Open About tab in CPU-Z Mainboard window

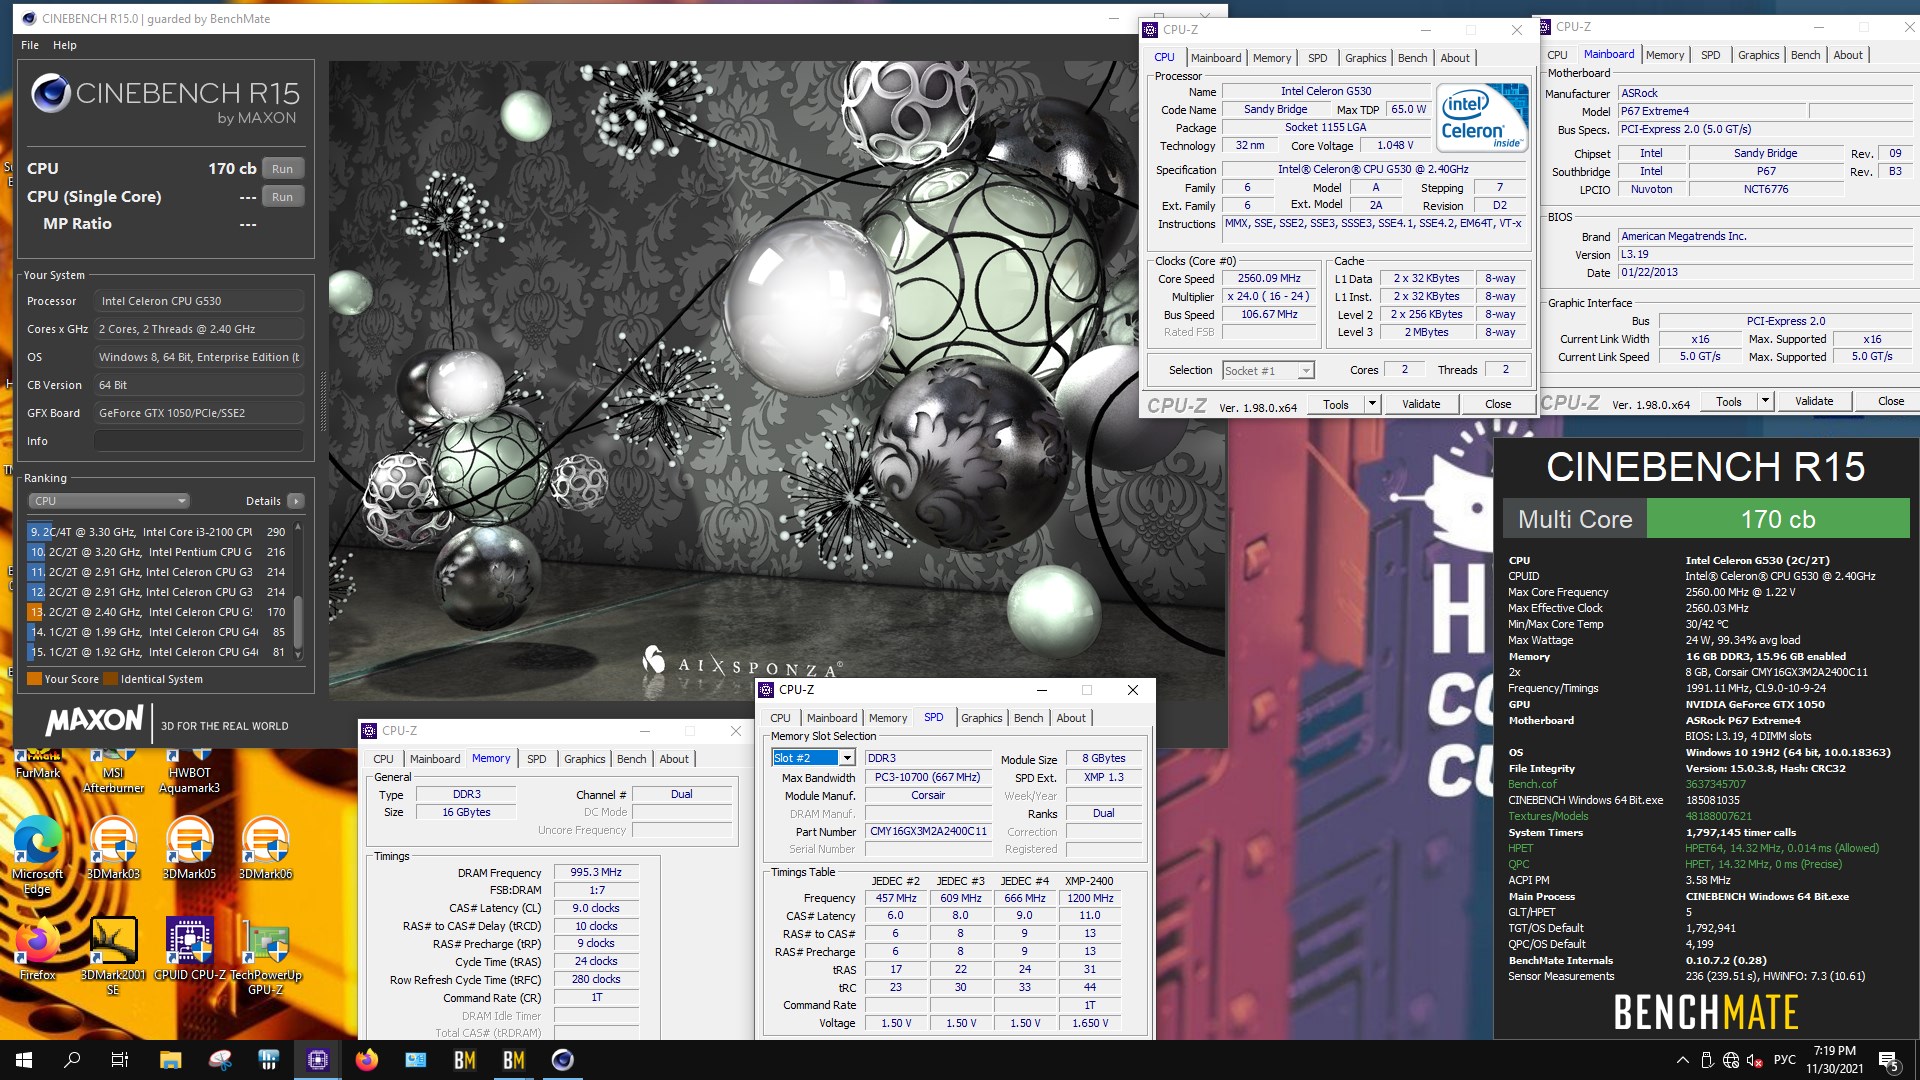1848,55
